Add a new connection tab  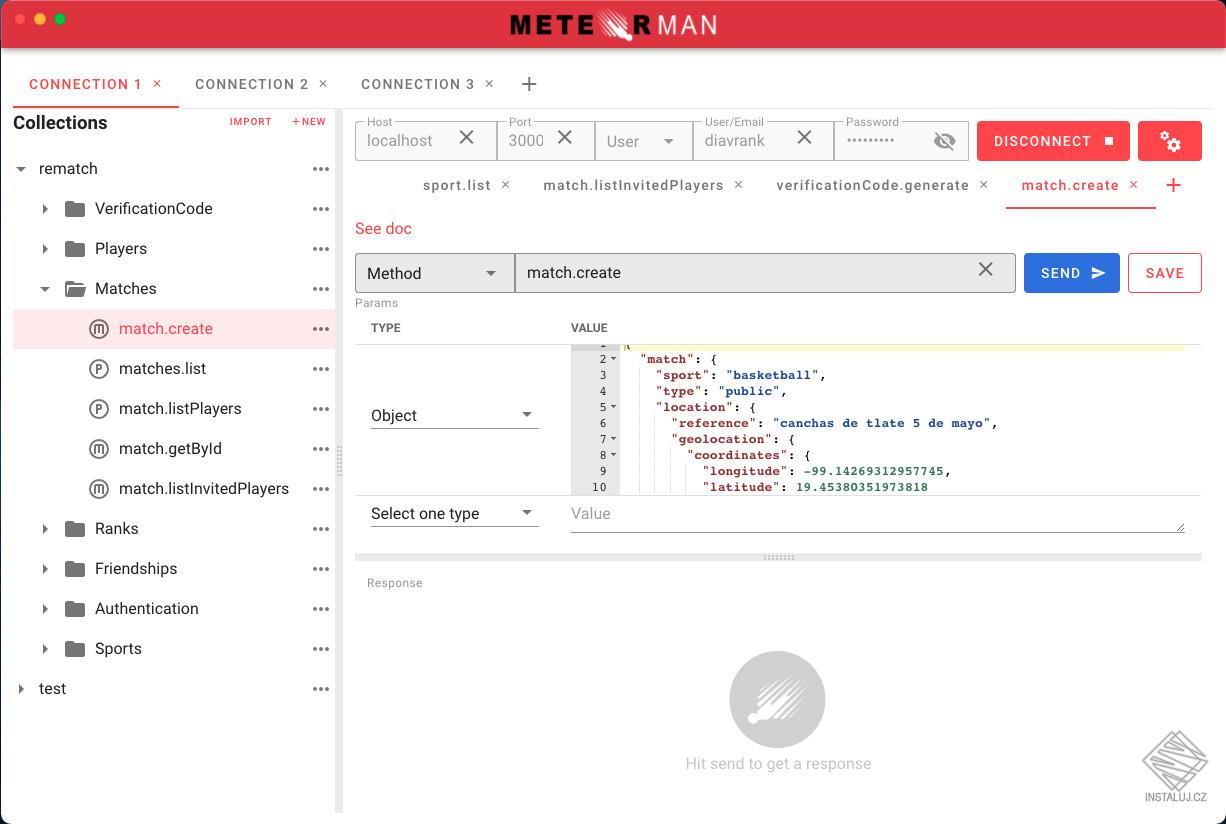coord(529,84)
